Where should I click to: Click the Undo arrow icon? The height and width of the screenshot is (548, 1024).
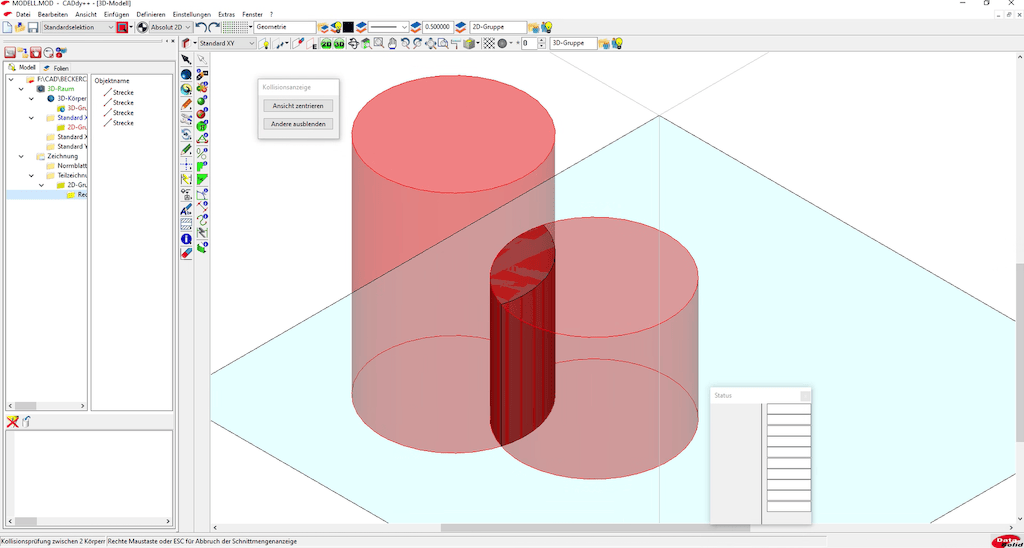[x=201, y=27]
